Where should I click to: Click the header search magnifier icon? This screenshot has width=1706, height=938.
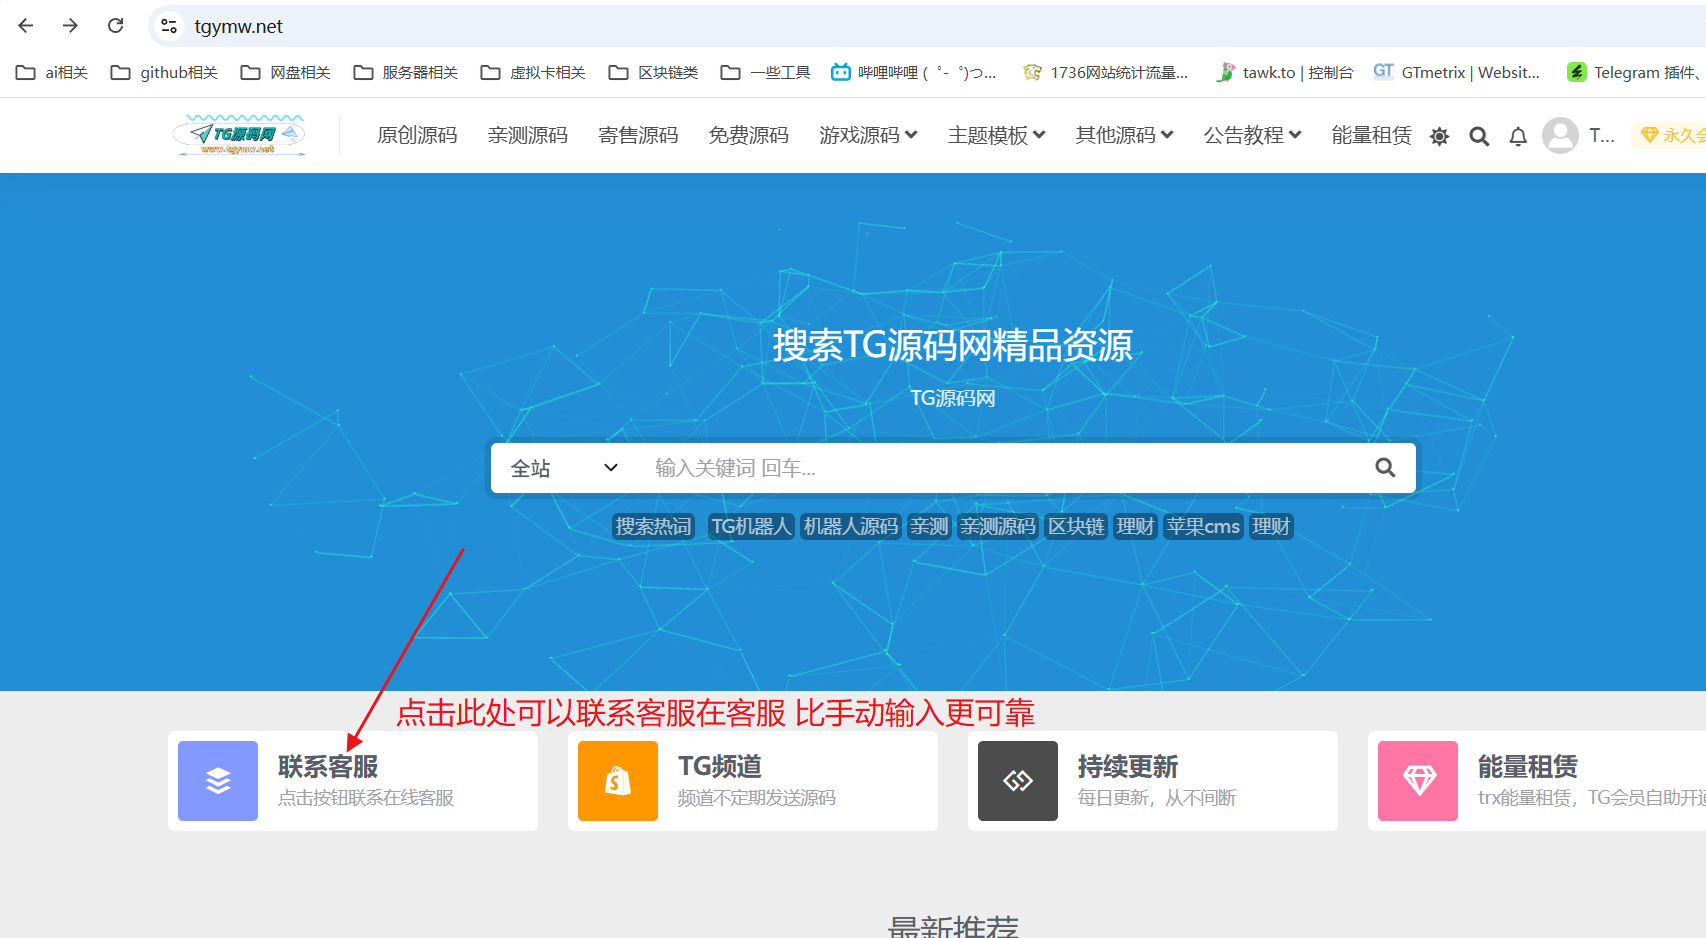coord(1479,136)
